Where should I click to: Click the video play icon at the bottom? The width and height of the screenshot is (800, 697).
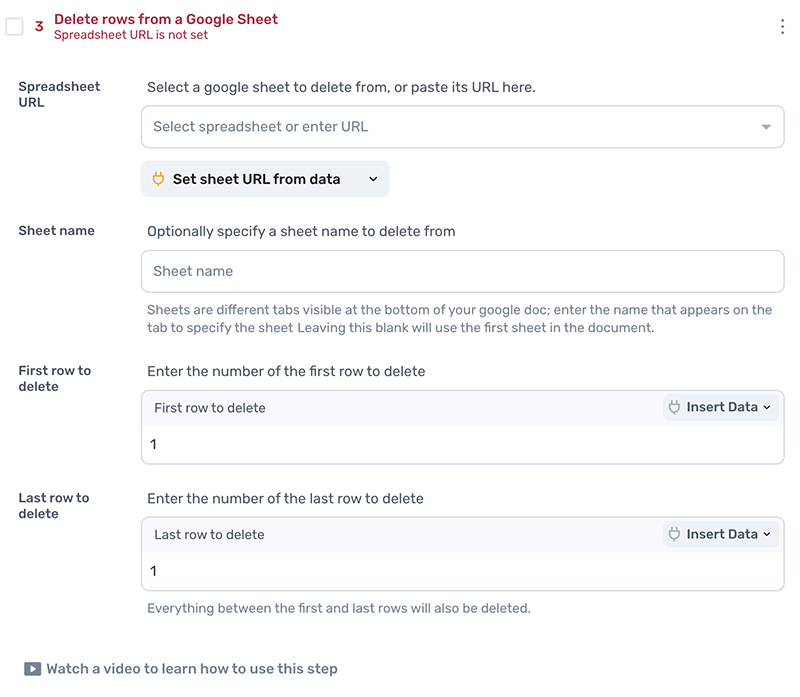[33, 669]
